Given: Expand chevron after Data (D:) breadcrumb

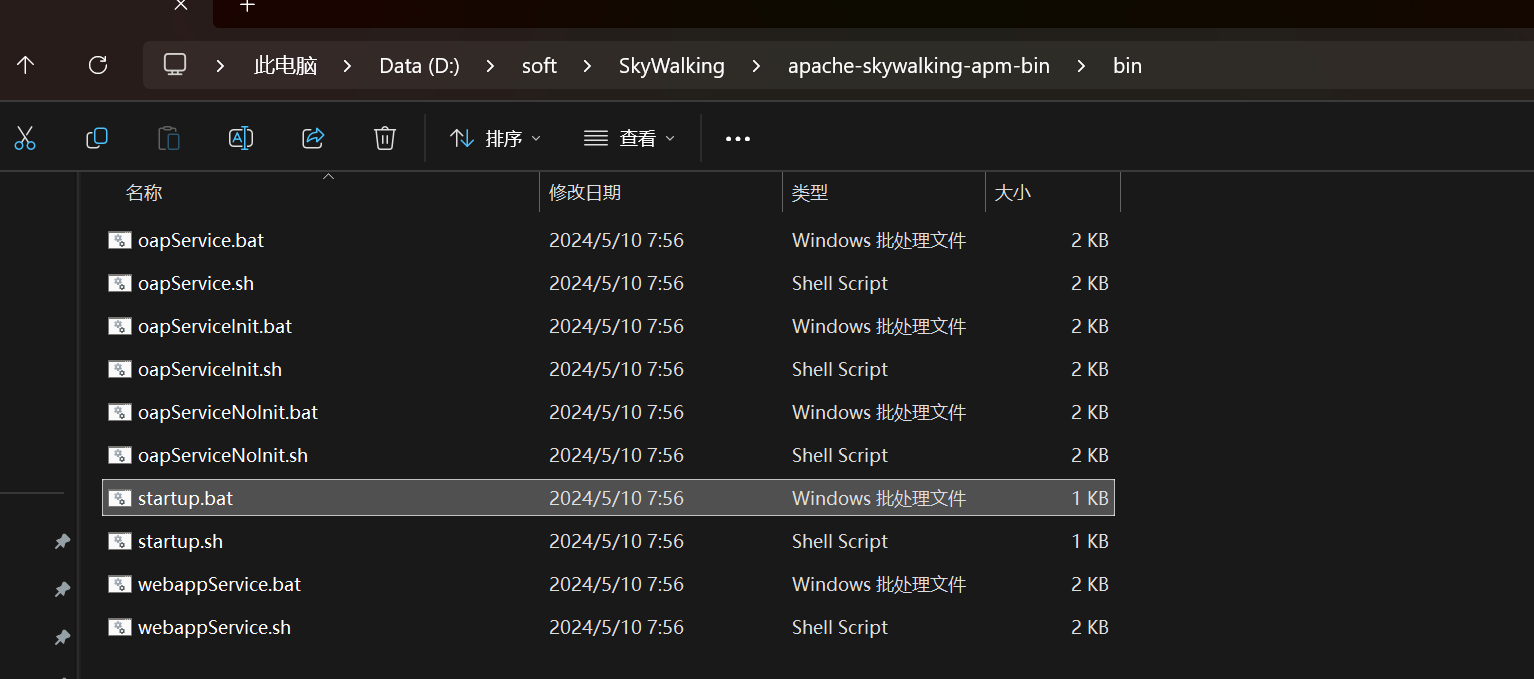Looking at the screenshot, I should 490,66.
